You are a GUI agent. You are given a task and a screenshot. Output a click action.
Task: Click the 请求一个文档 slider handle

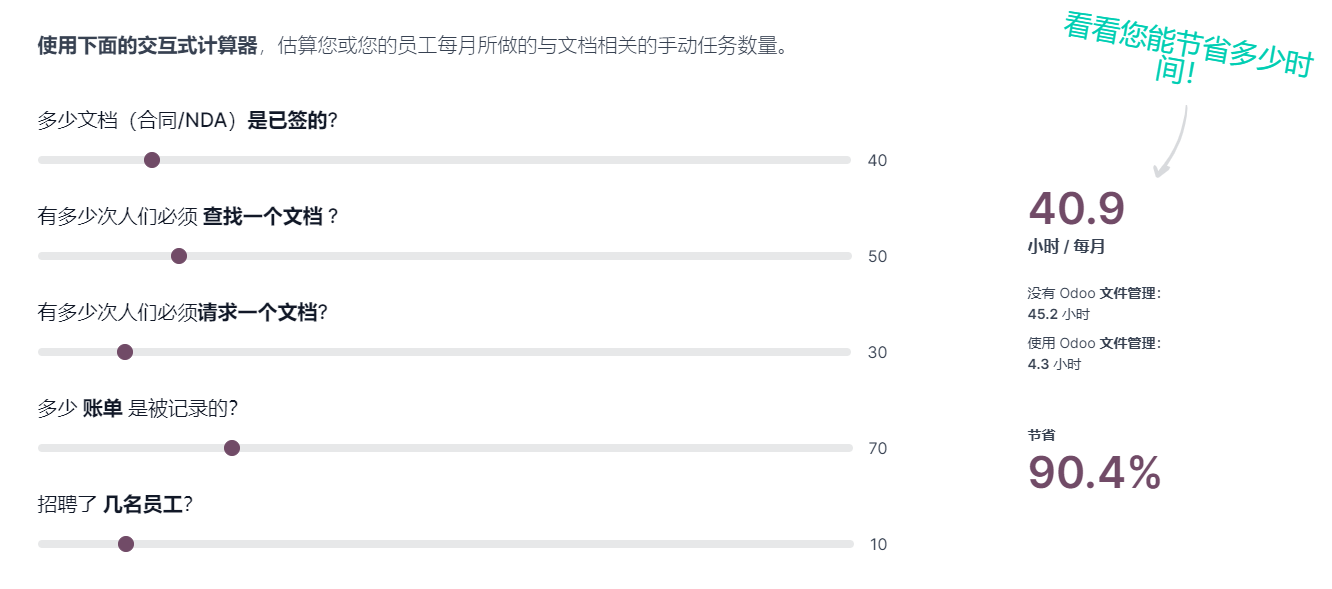point(125,352)
